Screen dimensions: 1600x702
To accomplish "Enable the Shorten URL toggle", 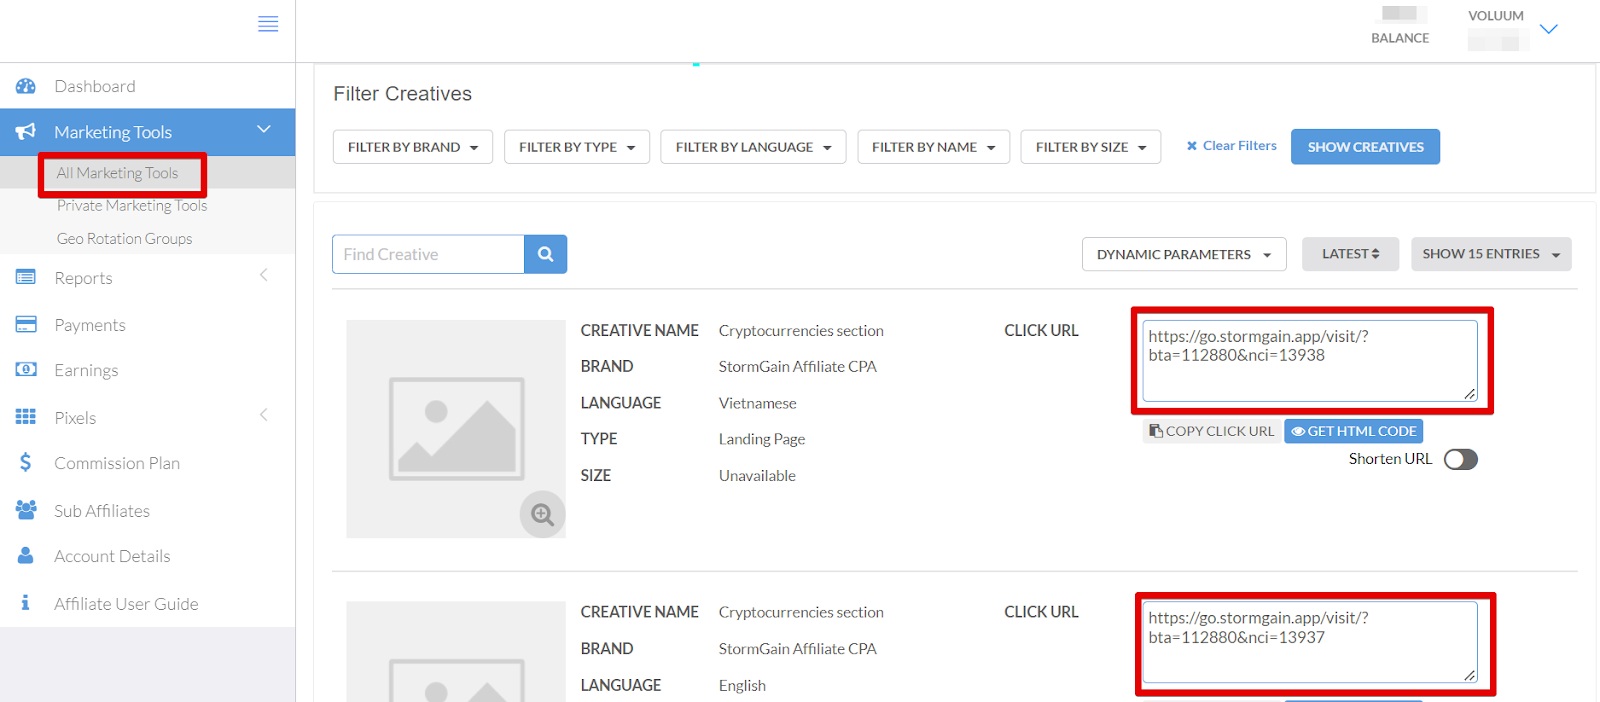I will pos(1460,459).
